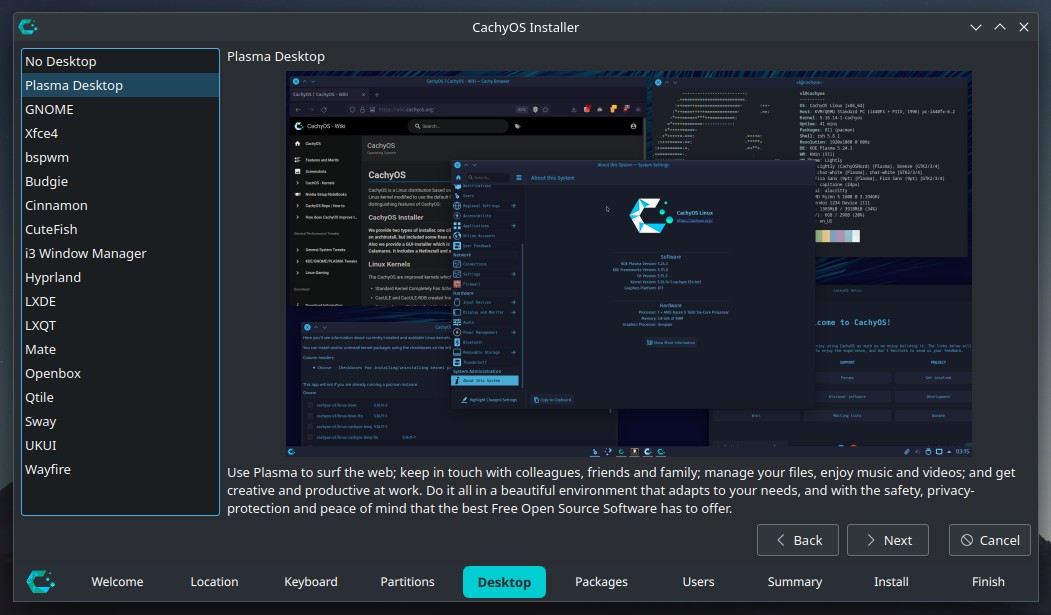Image resolution: width=1051 pixels, height=615 pixels.
Task: Pick Xfce4 from the desktop list
Action: coord(120,133)
